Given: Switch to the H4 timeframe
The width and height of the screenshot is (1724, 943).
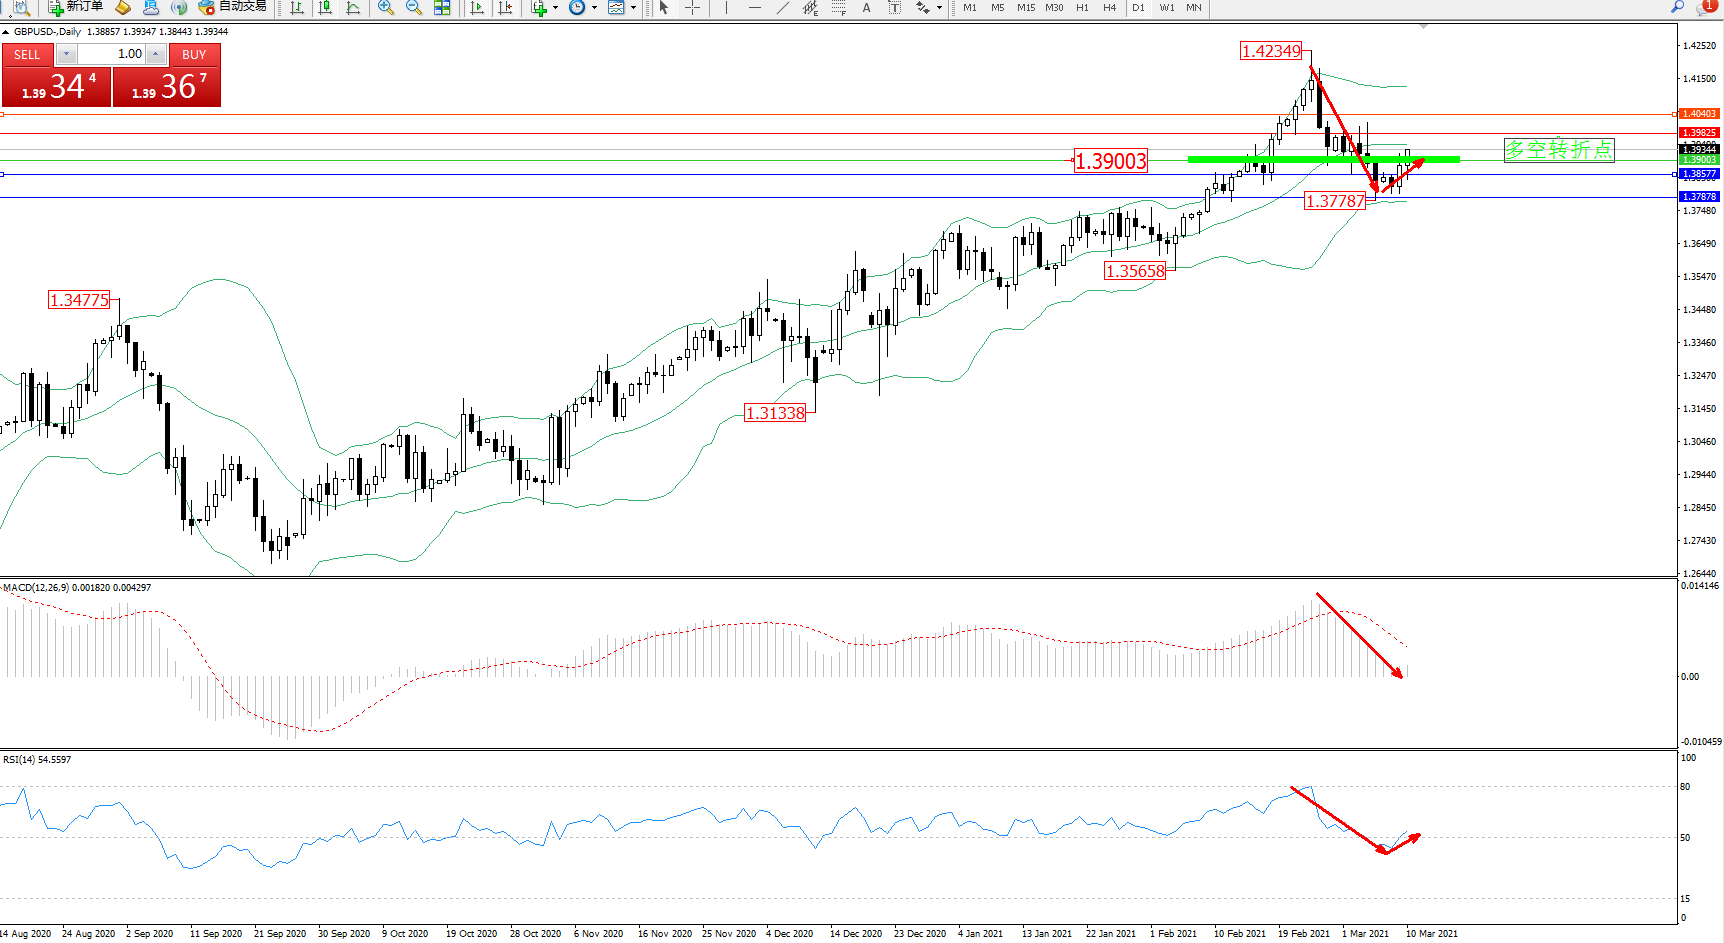Looking at the screenshot, I should click(x=1109, y=8).
